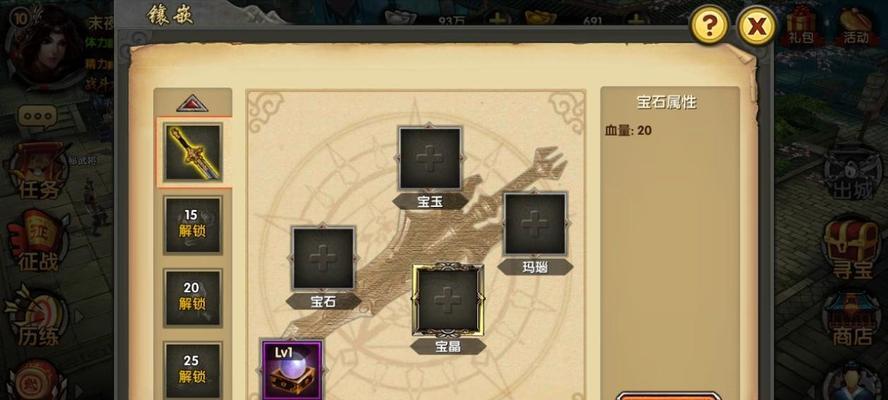Open the help question mark button
Viewport: 888px width, 400px height.
point(709,24)
